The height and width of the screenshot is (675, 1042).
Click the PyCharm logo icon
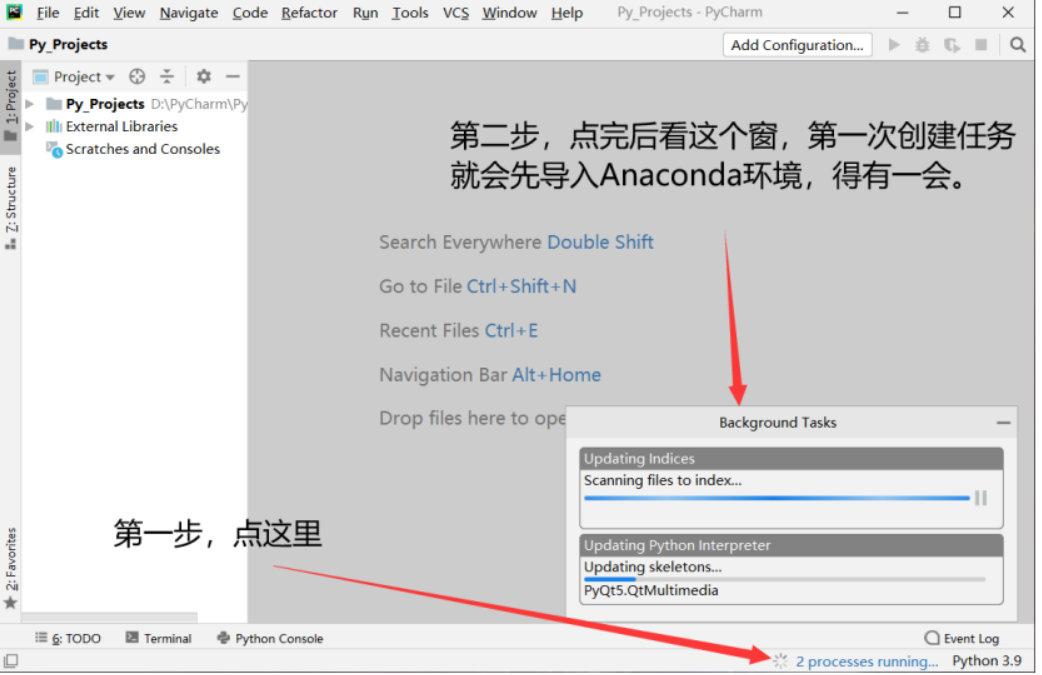click(x=14, y=12)
